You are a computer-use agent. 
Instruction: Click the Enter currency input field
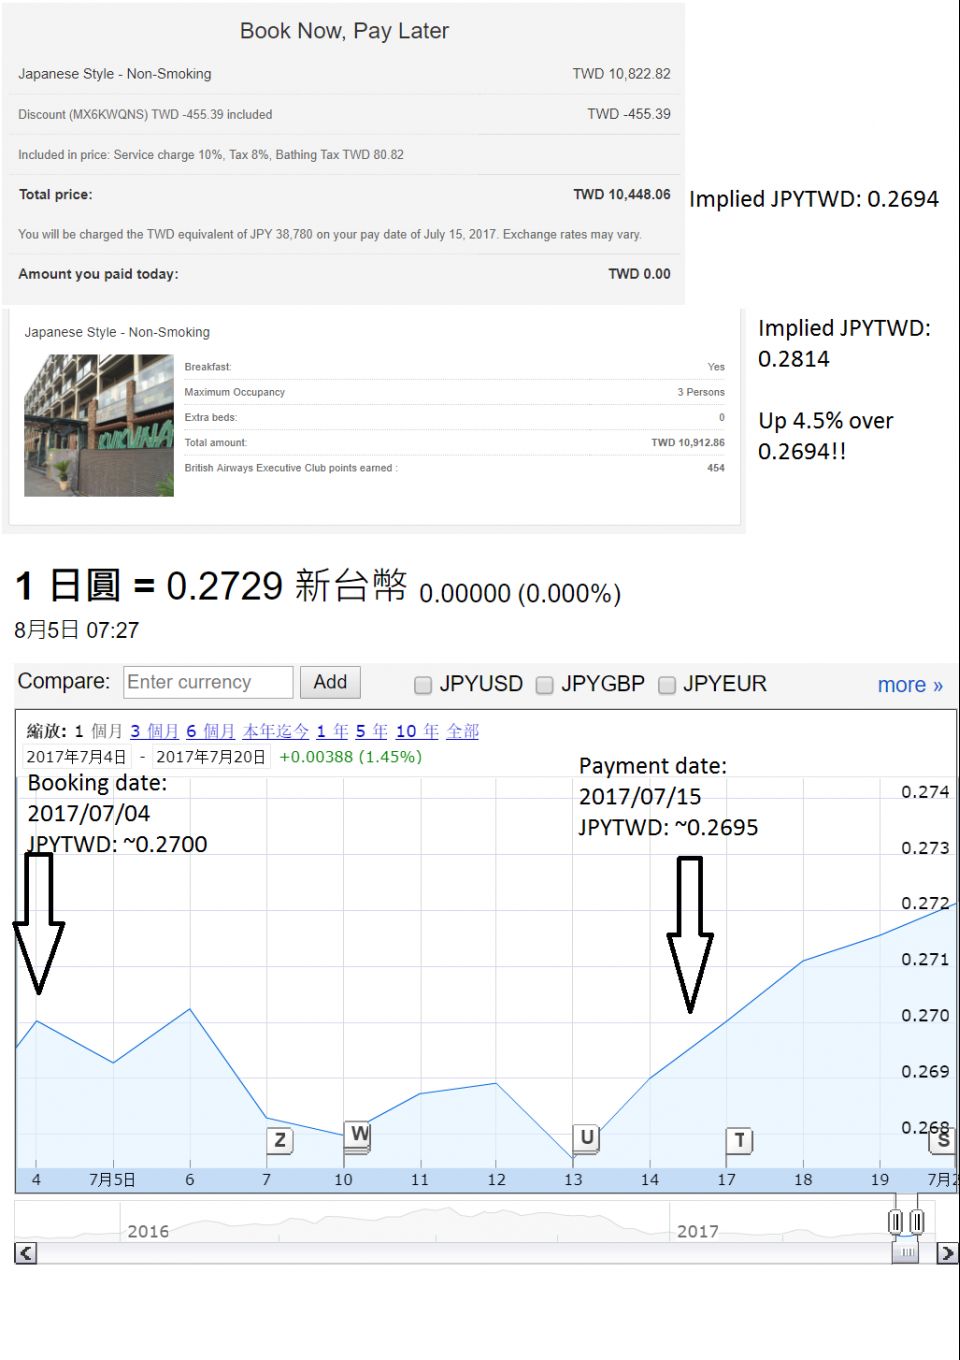[207, 682]
